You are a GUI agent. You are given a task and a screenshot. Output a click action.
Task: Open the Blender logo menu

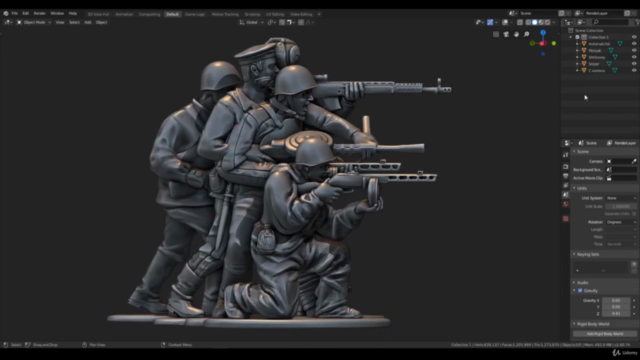click(x=6, y=13)
